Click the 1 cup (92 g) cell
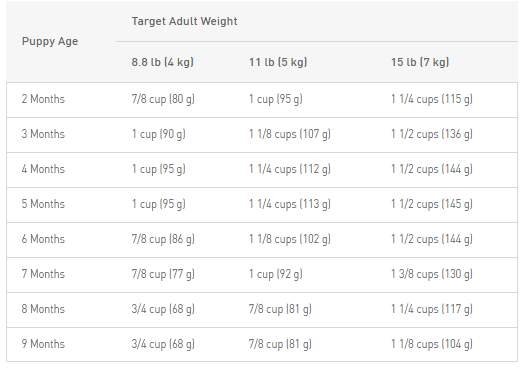Viewport: 524px width, 368px height. click(x=276, y=274)
